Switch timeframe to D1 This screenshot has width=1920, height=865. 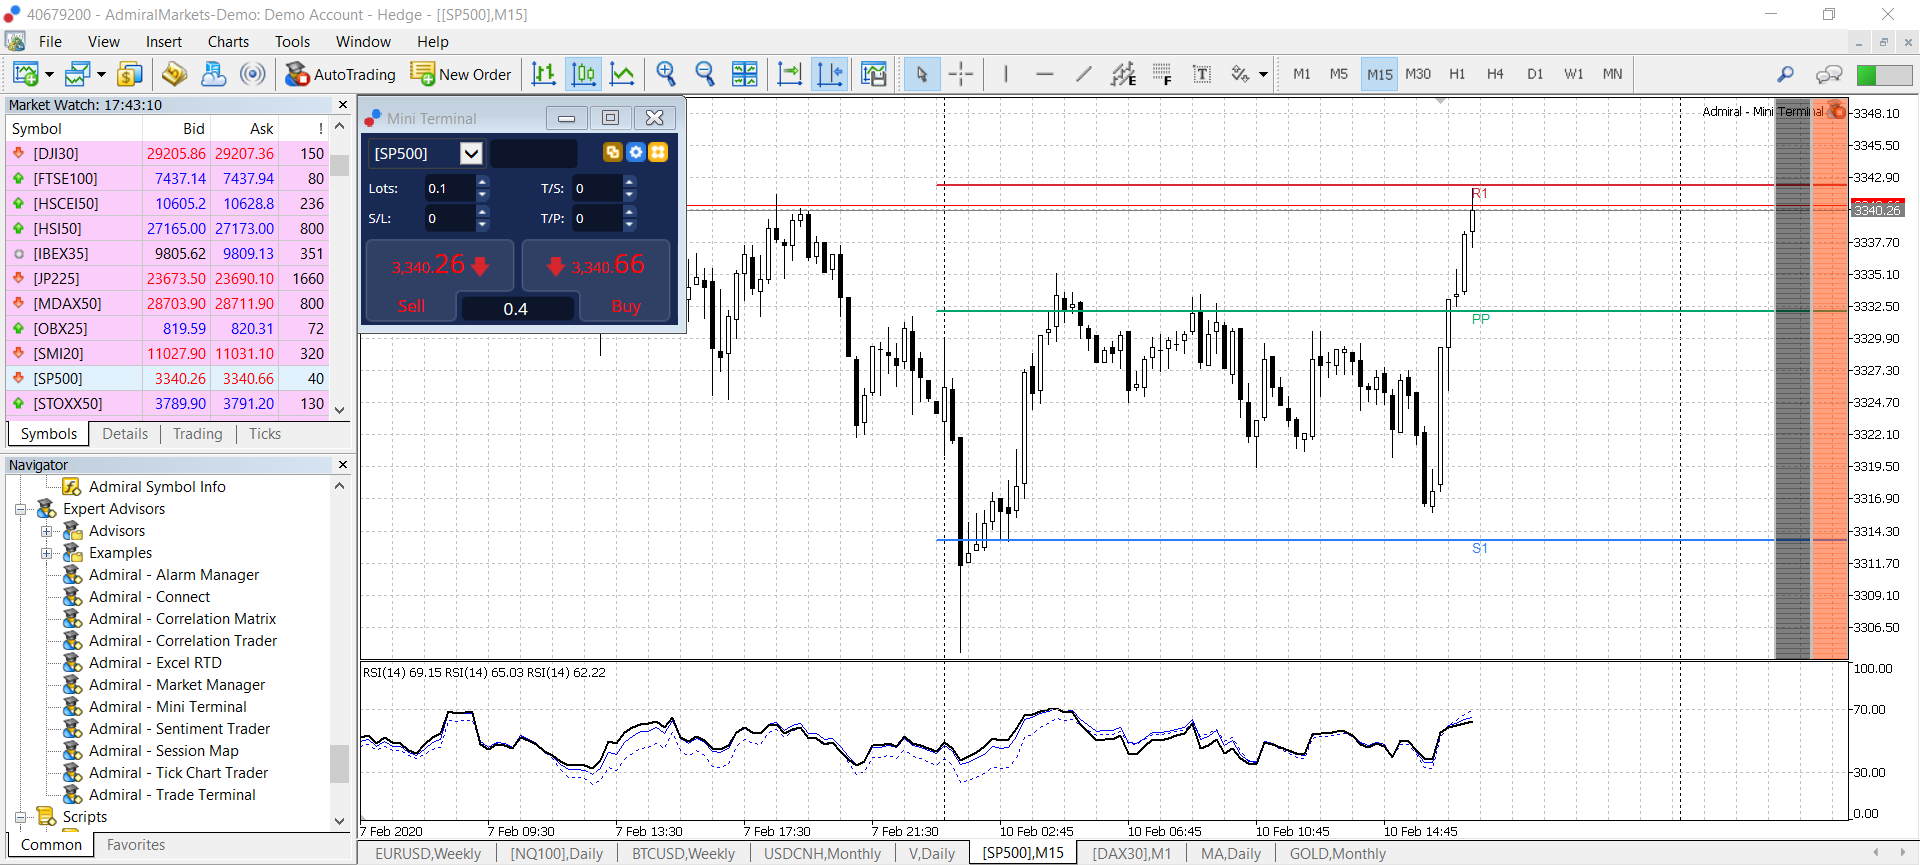tap(1535, 74)
